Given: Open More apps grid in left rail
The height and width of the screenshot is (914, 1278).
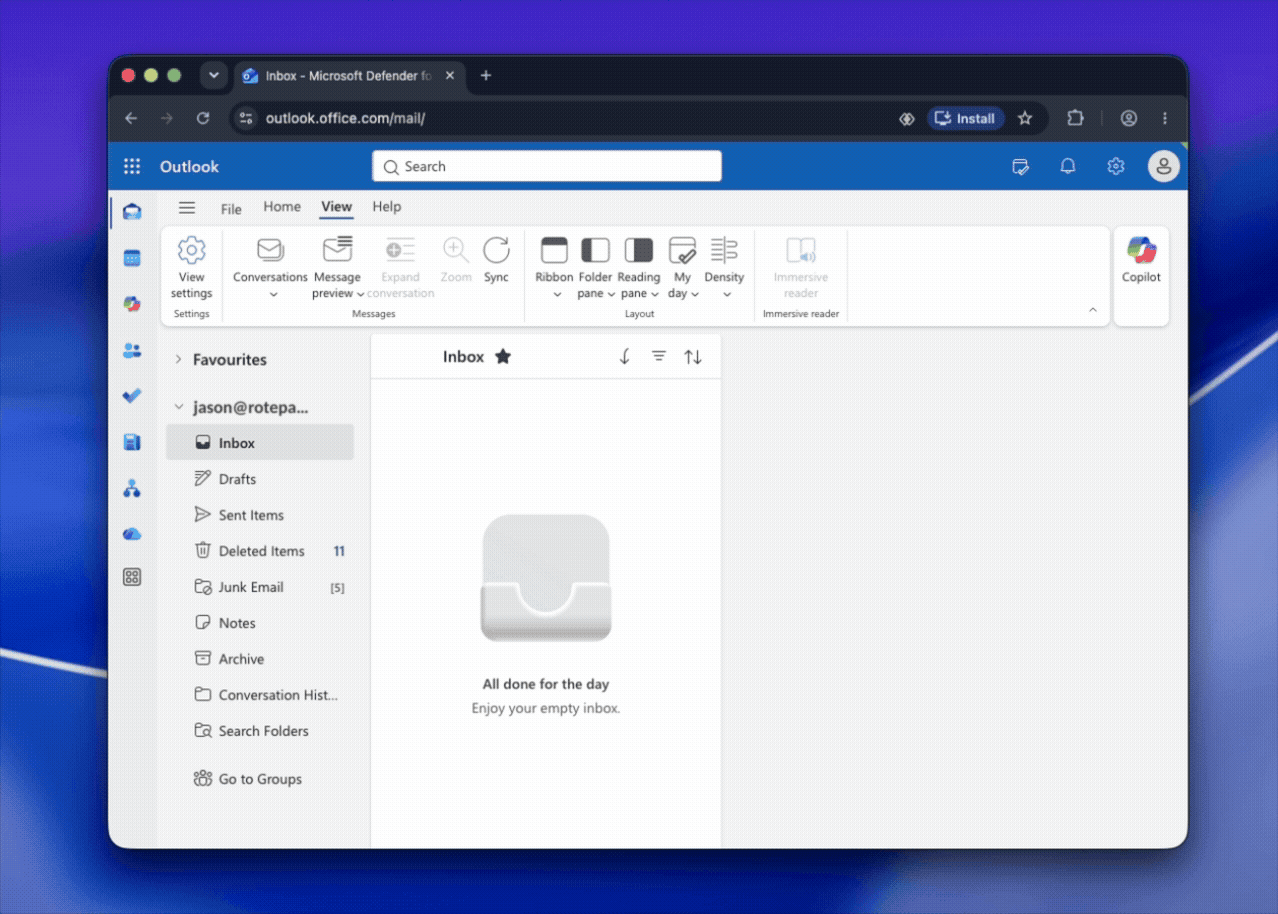Looking at the screenshot, I should coord(132,577).
